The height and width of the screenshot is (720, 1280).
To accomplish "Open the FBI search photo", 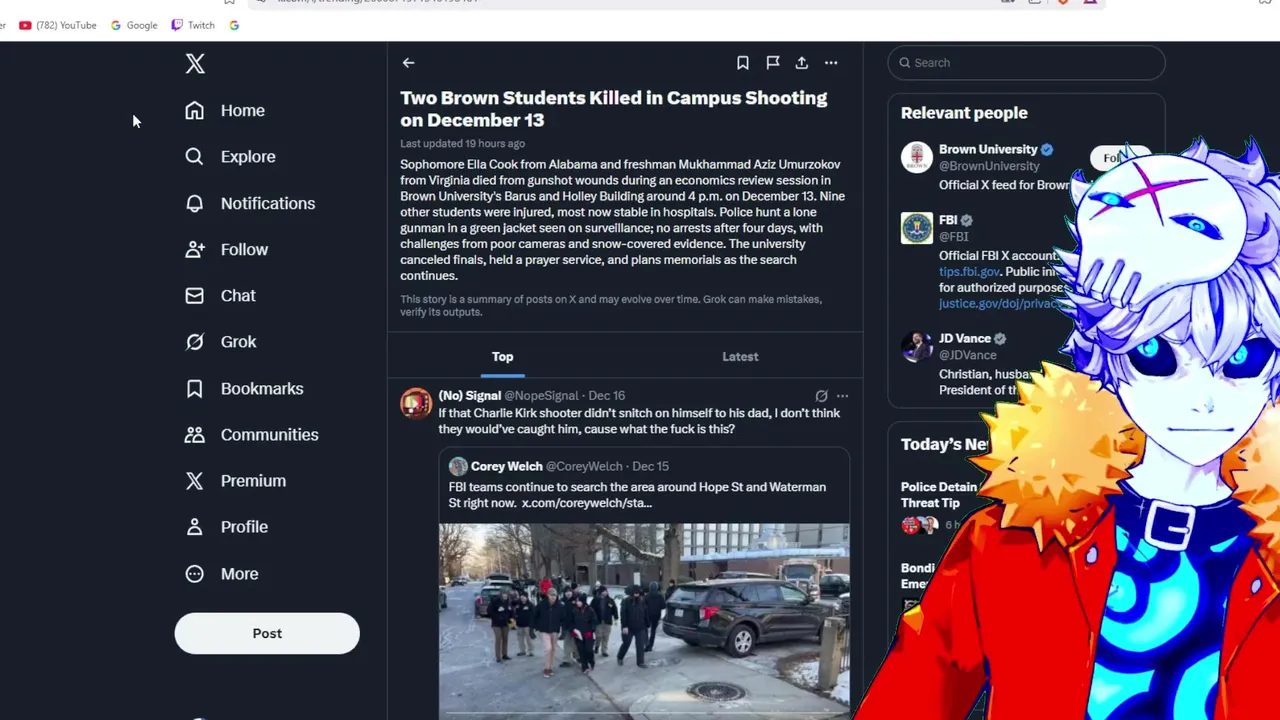I will pos(644,620).
